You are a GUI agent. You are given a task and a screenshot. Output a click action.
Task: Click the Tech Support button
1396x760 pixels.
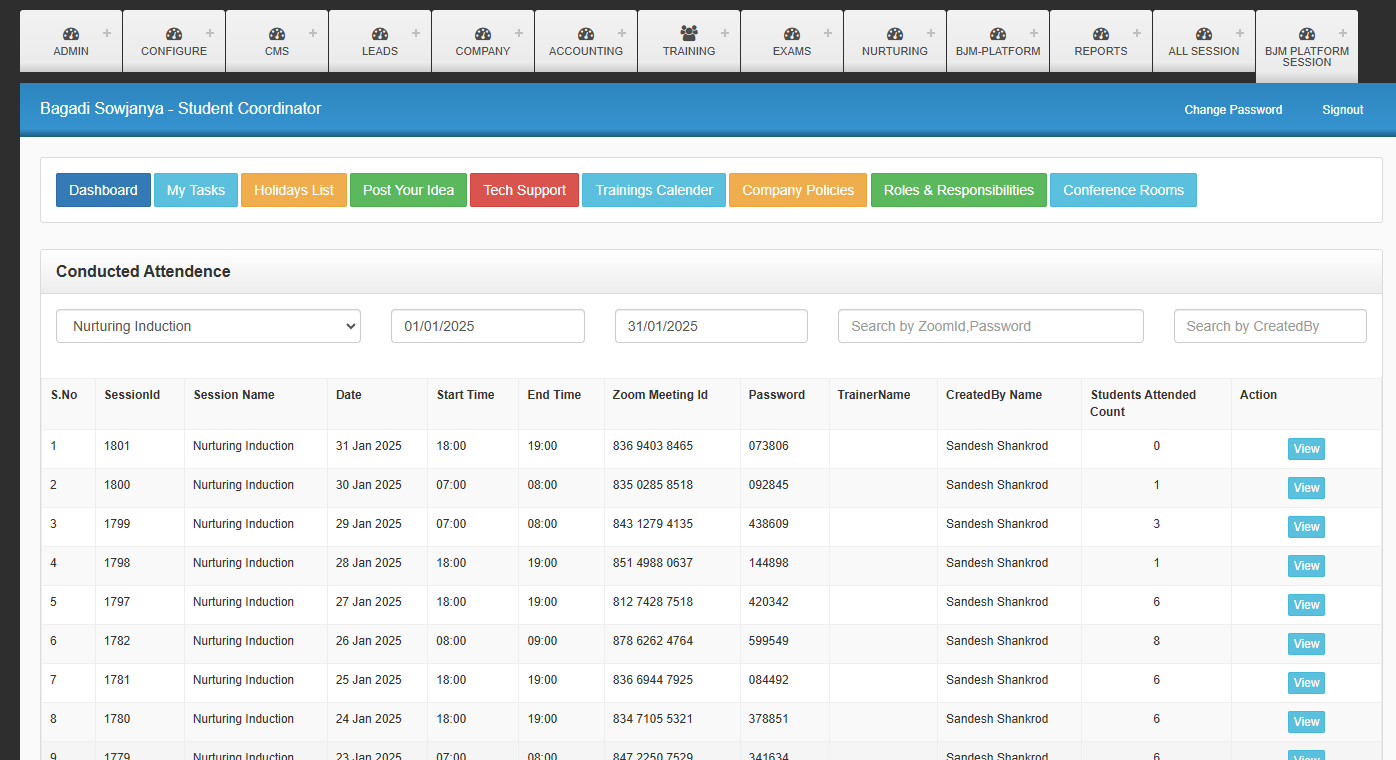[524, 190]
